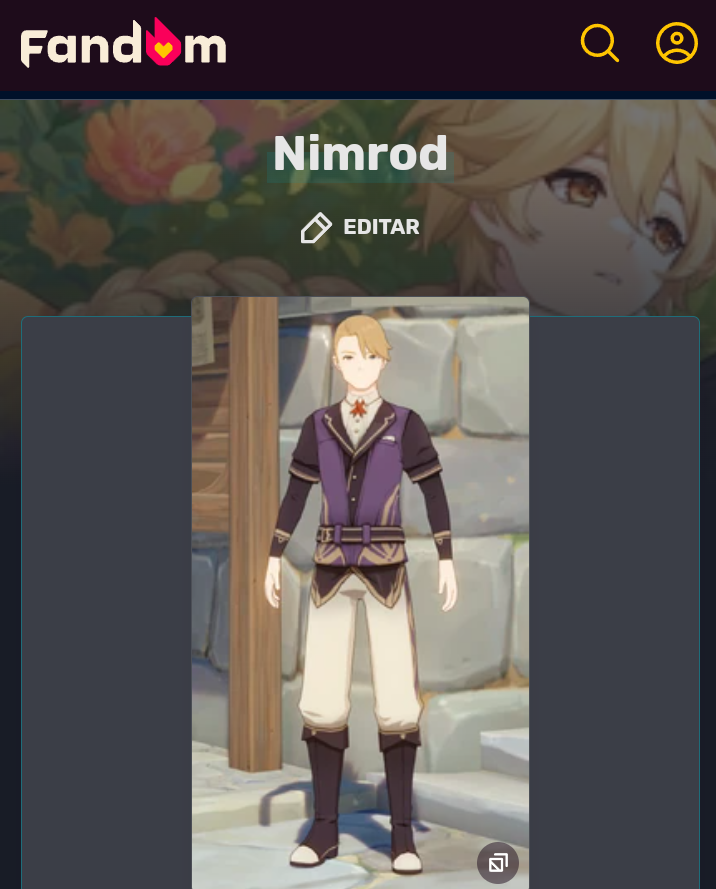Screen dimensions: 716x889
Task: Open the user account profile icon
Action: click(677, 43)
